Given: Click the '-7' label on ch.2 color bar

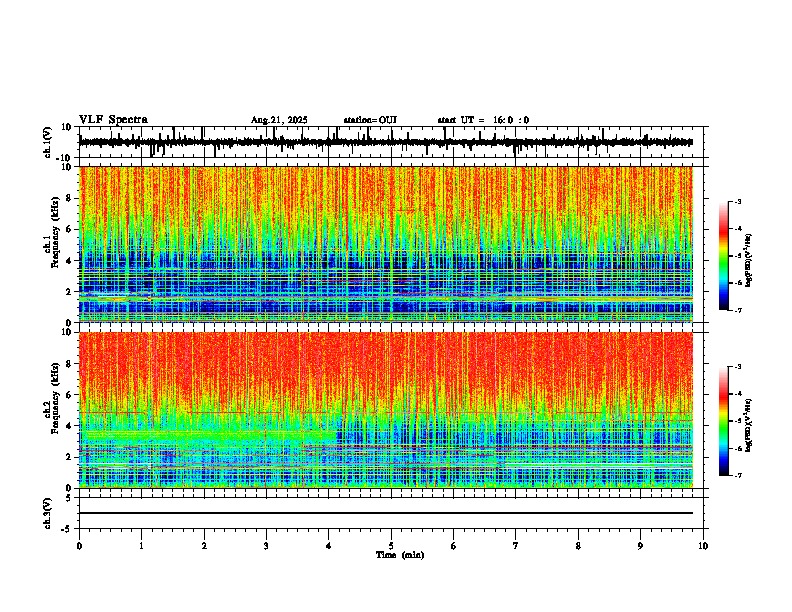Looking at the screenshot, I should tap(738, 476).
